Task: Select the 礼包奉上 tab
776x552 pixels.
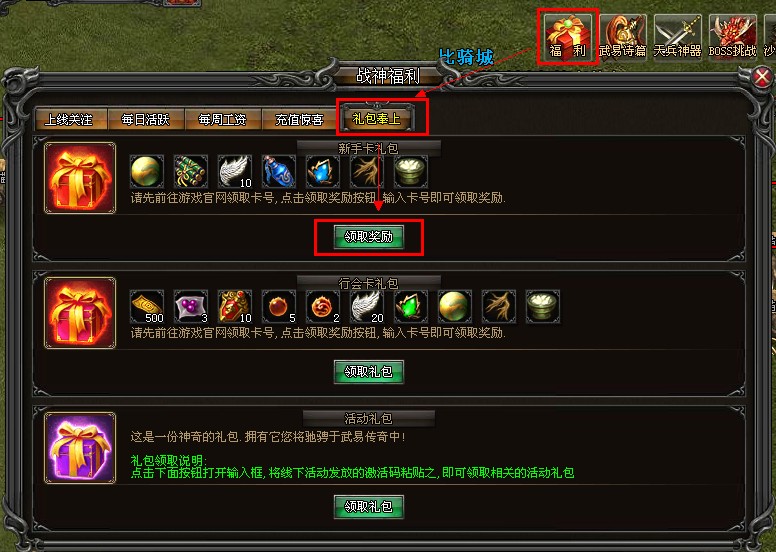Action: (376, 118)
